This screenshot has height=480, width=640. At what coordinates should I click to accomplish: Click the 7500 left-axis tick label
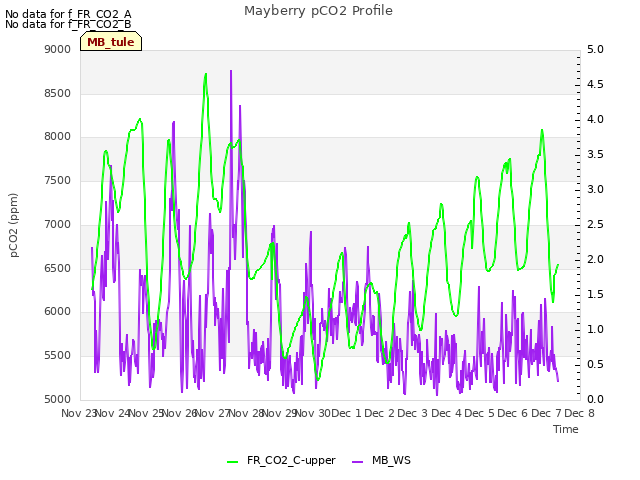click(x=58, y=180)
